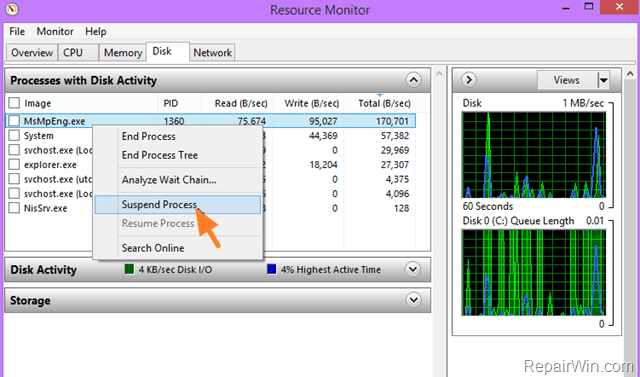Click the PID 1360 cell
Viewport: 640px width, 377px height.
click(174, 121)
